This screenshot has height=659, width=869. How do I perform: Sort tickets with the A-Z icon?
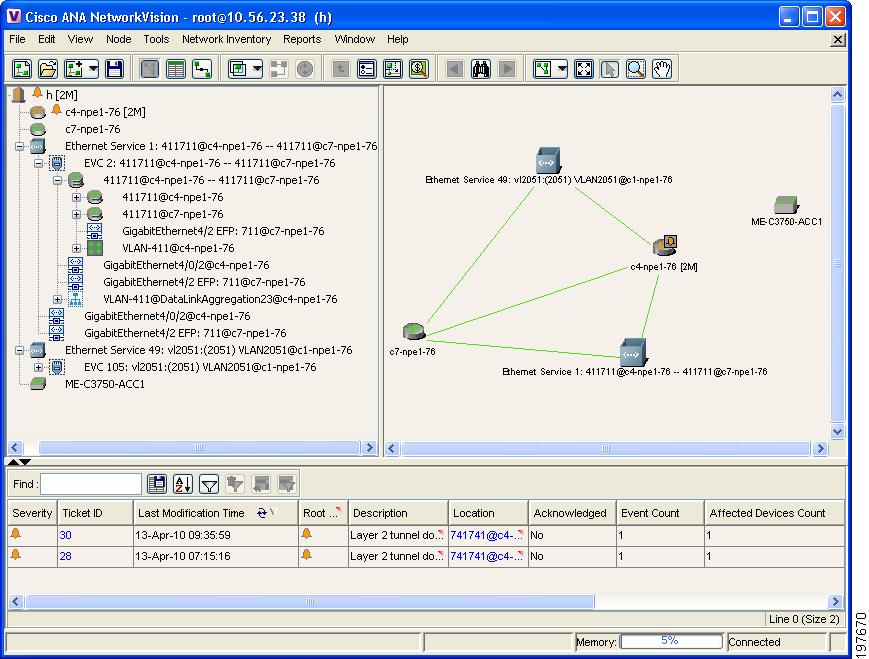(x=183, y=484)
